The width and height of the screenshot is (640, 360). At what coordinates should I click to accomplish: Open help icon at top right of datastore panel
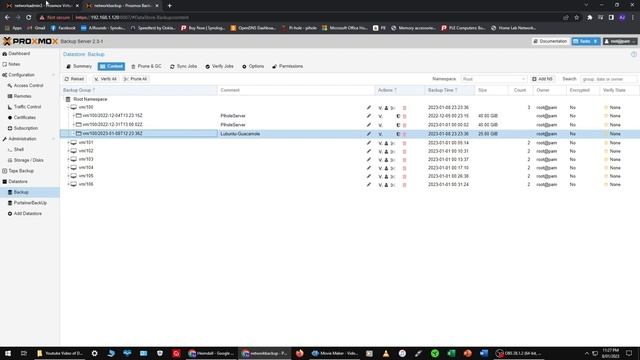tap(633, 54)
